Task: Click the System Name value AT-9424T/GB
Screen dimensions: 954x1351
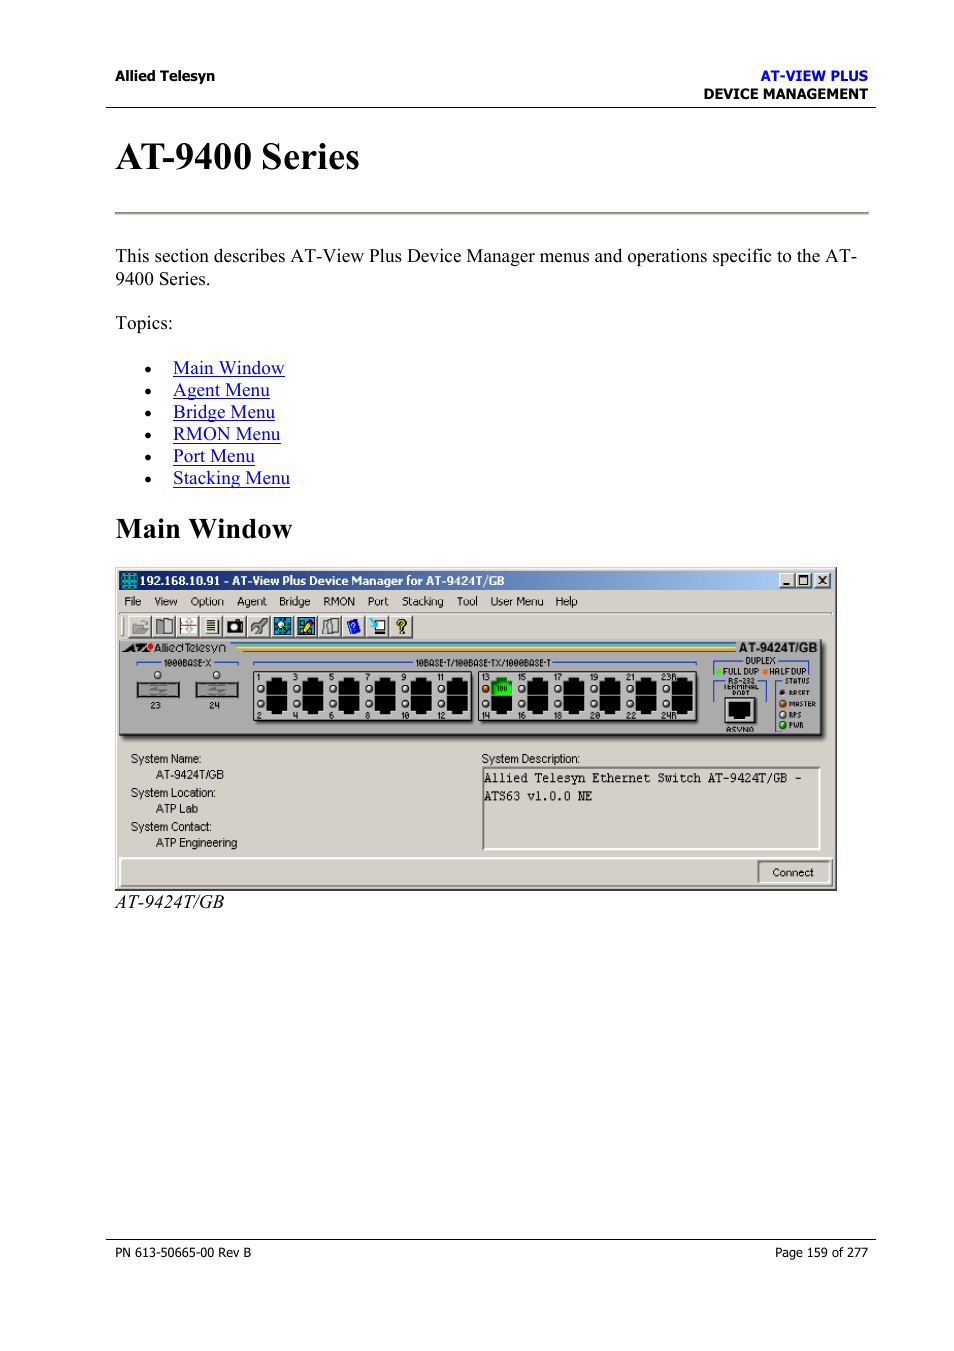Action: (x=190, y=775)
